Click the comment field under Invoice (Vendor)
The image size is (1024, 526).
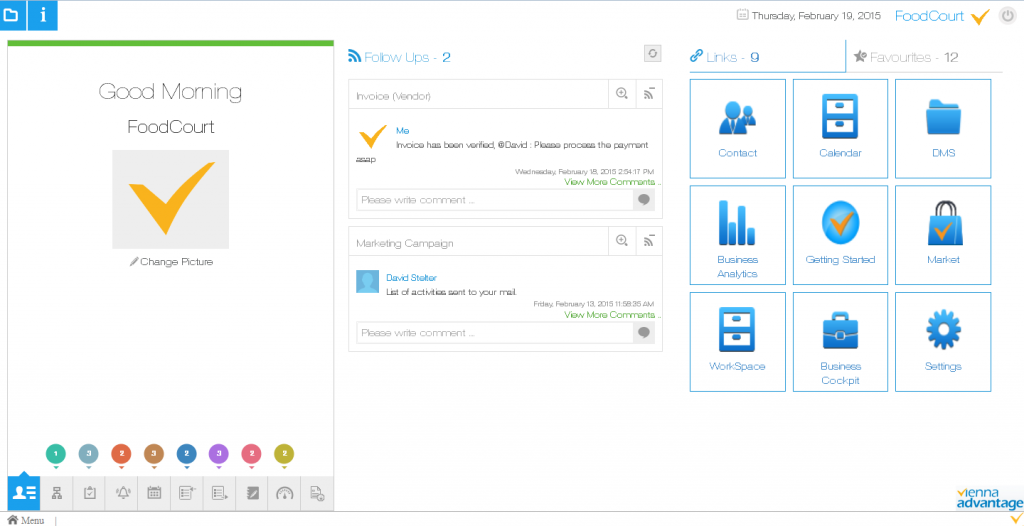[495, 200]
